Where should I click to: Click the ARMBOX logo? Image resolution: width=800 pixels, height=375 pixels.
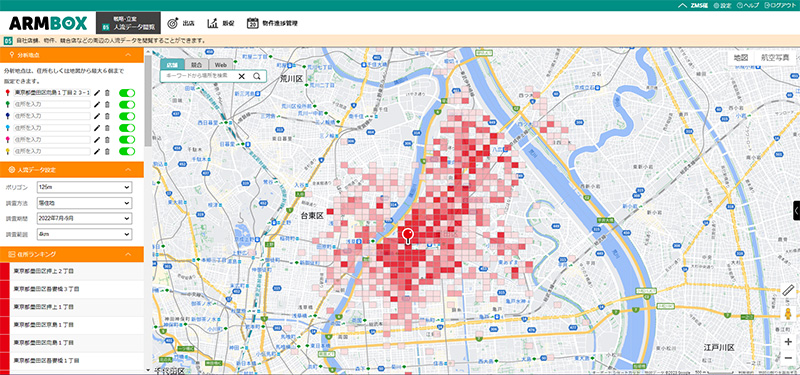click(x=48, y=23)
